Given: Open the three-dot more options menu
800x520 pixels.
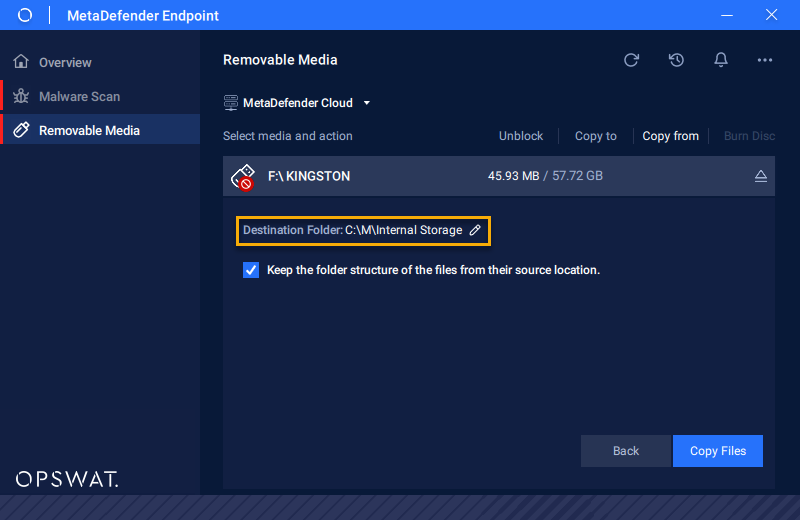Looking at the screenshot, I should click(764, 60).
